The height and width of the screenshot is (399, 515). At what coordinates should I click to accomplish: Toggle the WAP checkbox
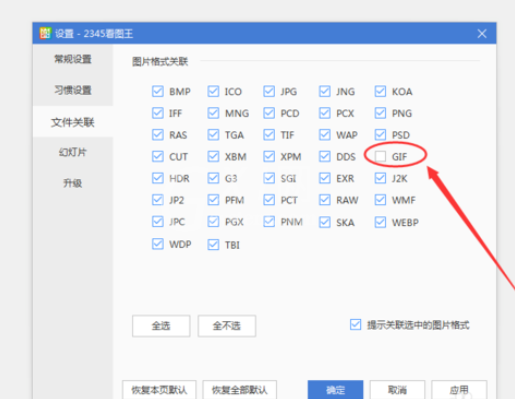coord(325,135)
